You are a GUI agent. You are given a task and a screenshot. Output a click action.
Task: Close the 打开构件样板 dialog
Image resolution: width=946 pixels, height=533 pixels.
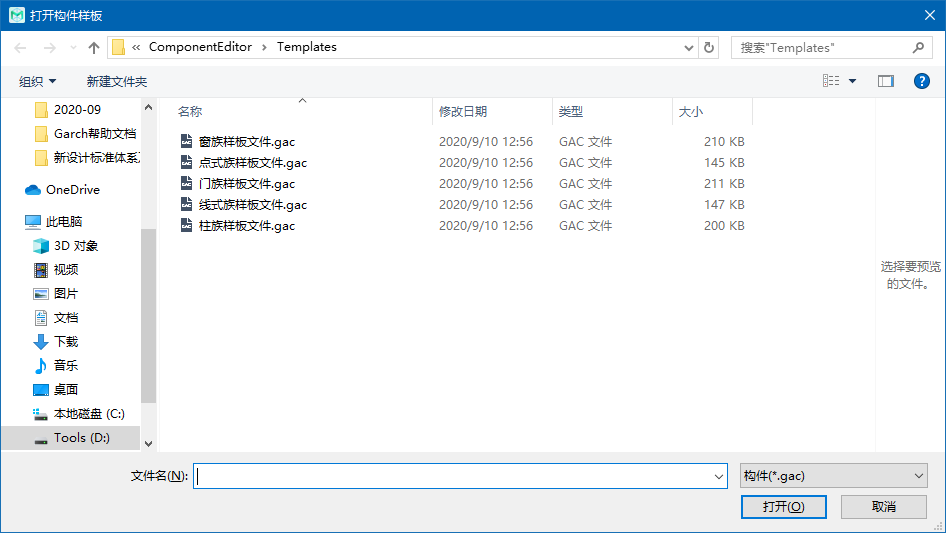pyautogui.click(x=930, y=15)
